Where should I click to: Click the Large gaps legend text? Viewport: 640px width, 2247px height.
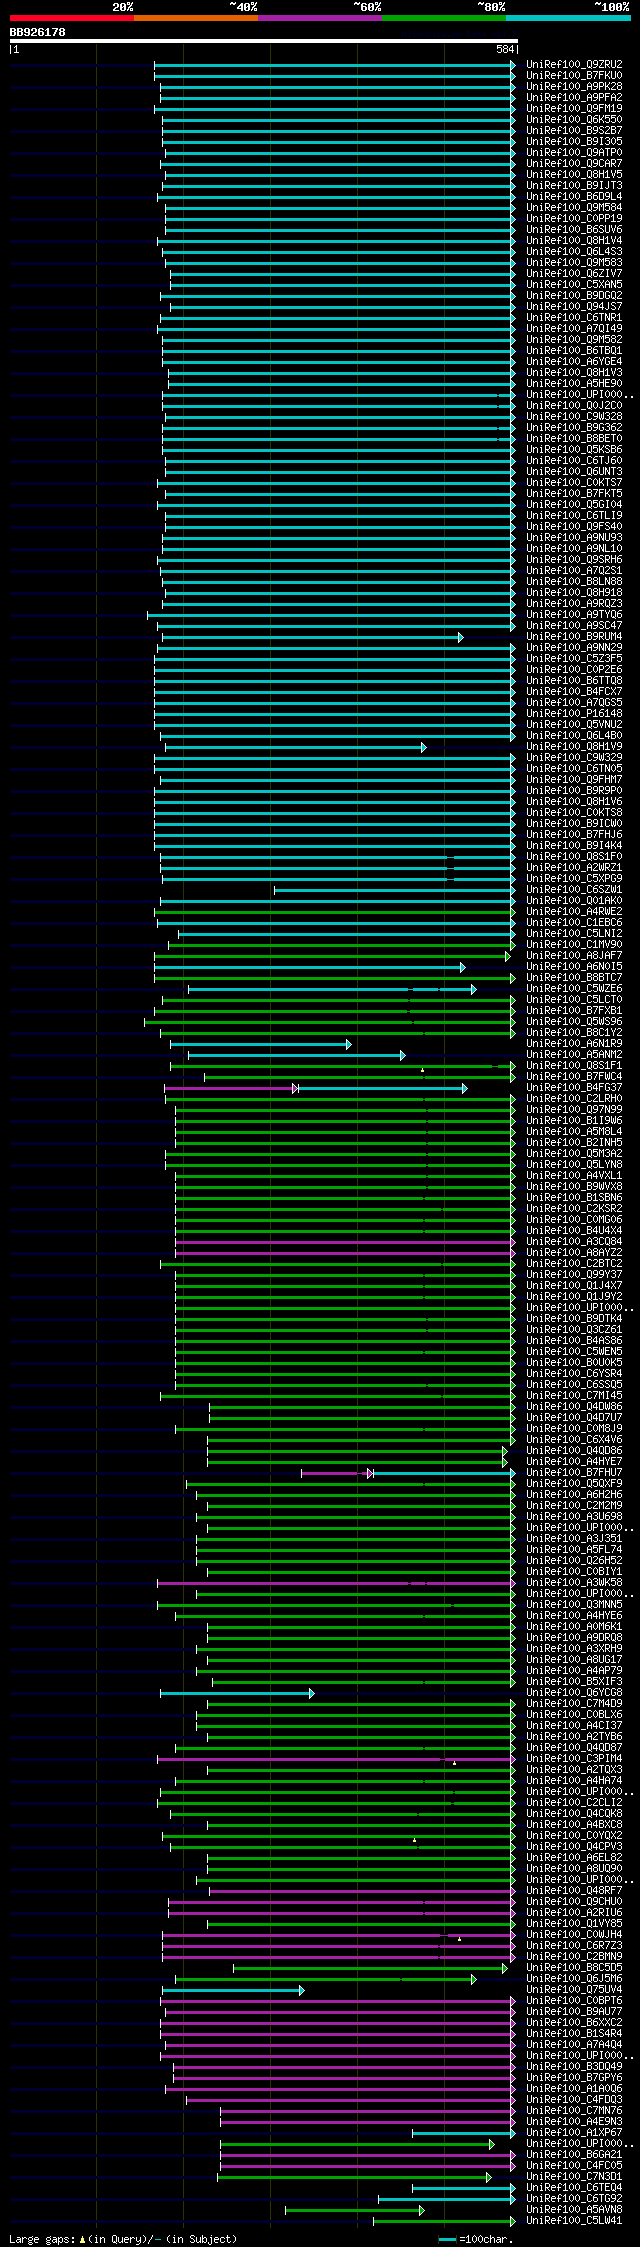click(x=123, y=2239)
